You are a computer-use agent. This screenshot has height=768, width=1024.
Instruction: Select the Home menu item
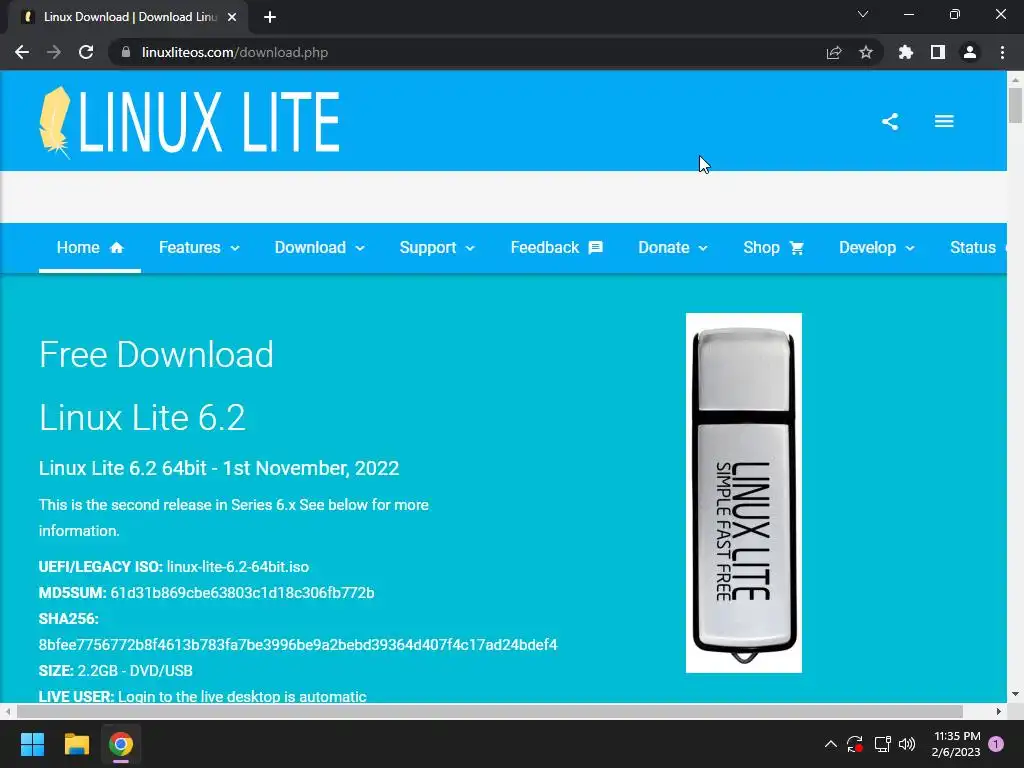tap(90, 248)
